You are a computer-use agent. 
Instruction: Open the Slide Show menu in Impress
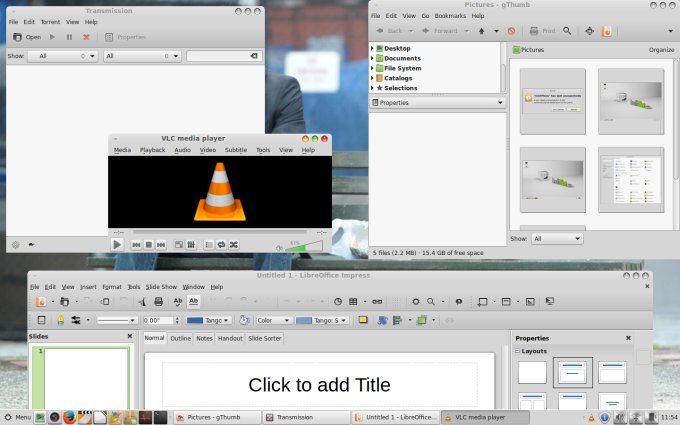[161, 287]
